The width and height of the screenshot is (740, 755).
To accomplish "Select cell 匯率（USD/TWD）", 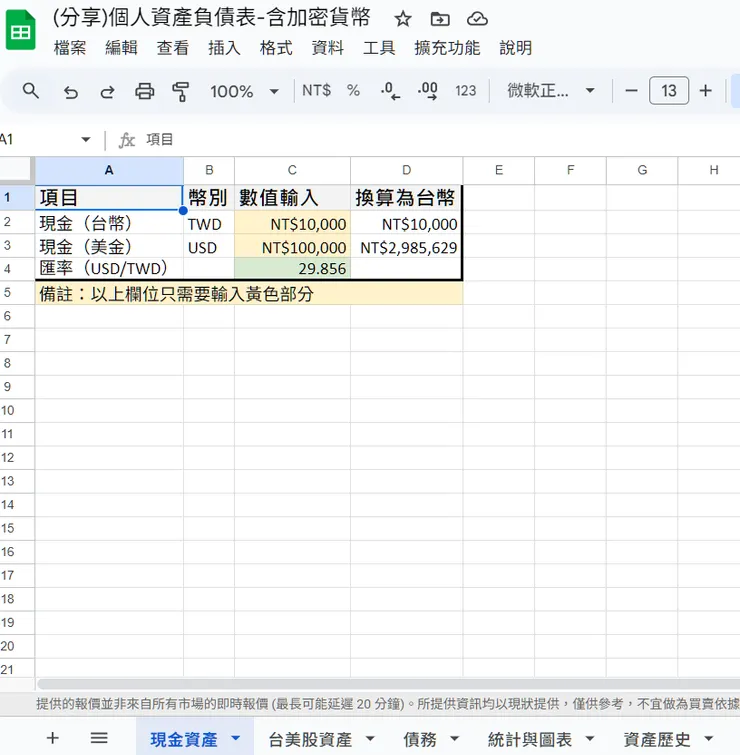I will [109, 268].
